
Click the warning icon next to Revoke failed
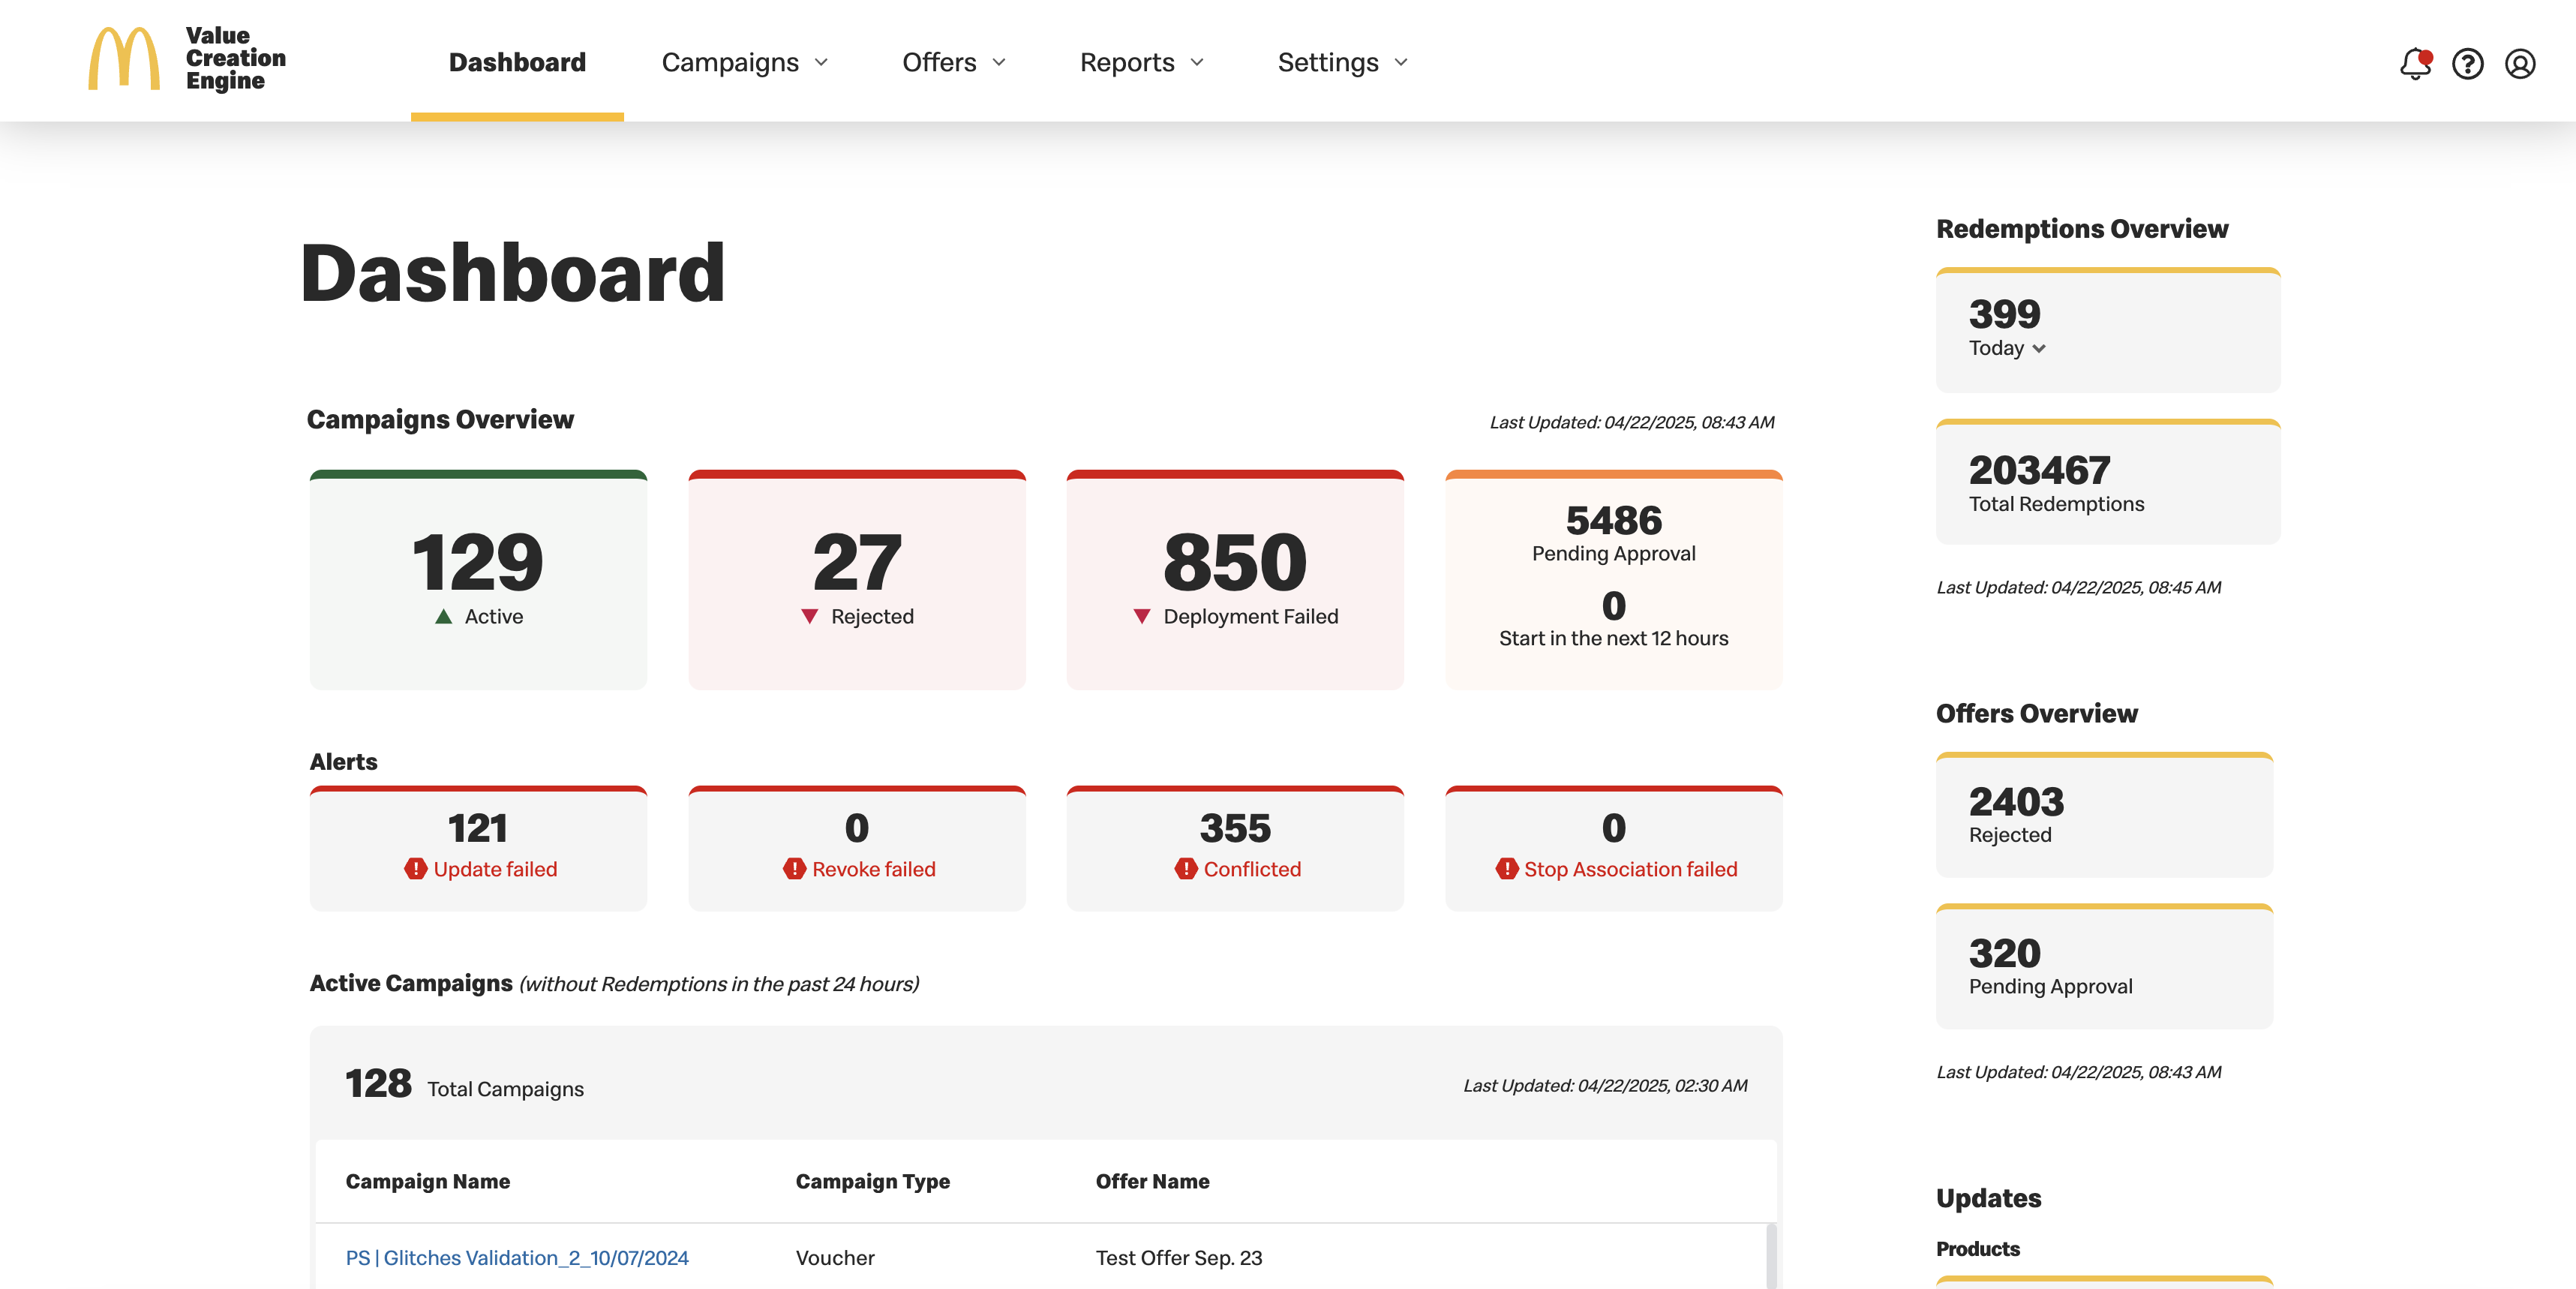point(794,869)
